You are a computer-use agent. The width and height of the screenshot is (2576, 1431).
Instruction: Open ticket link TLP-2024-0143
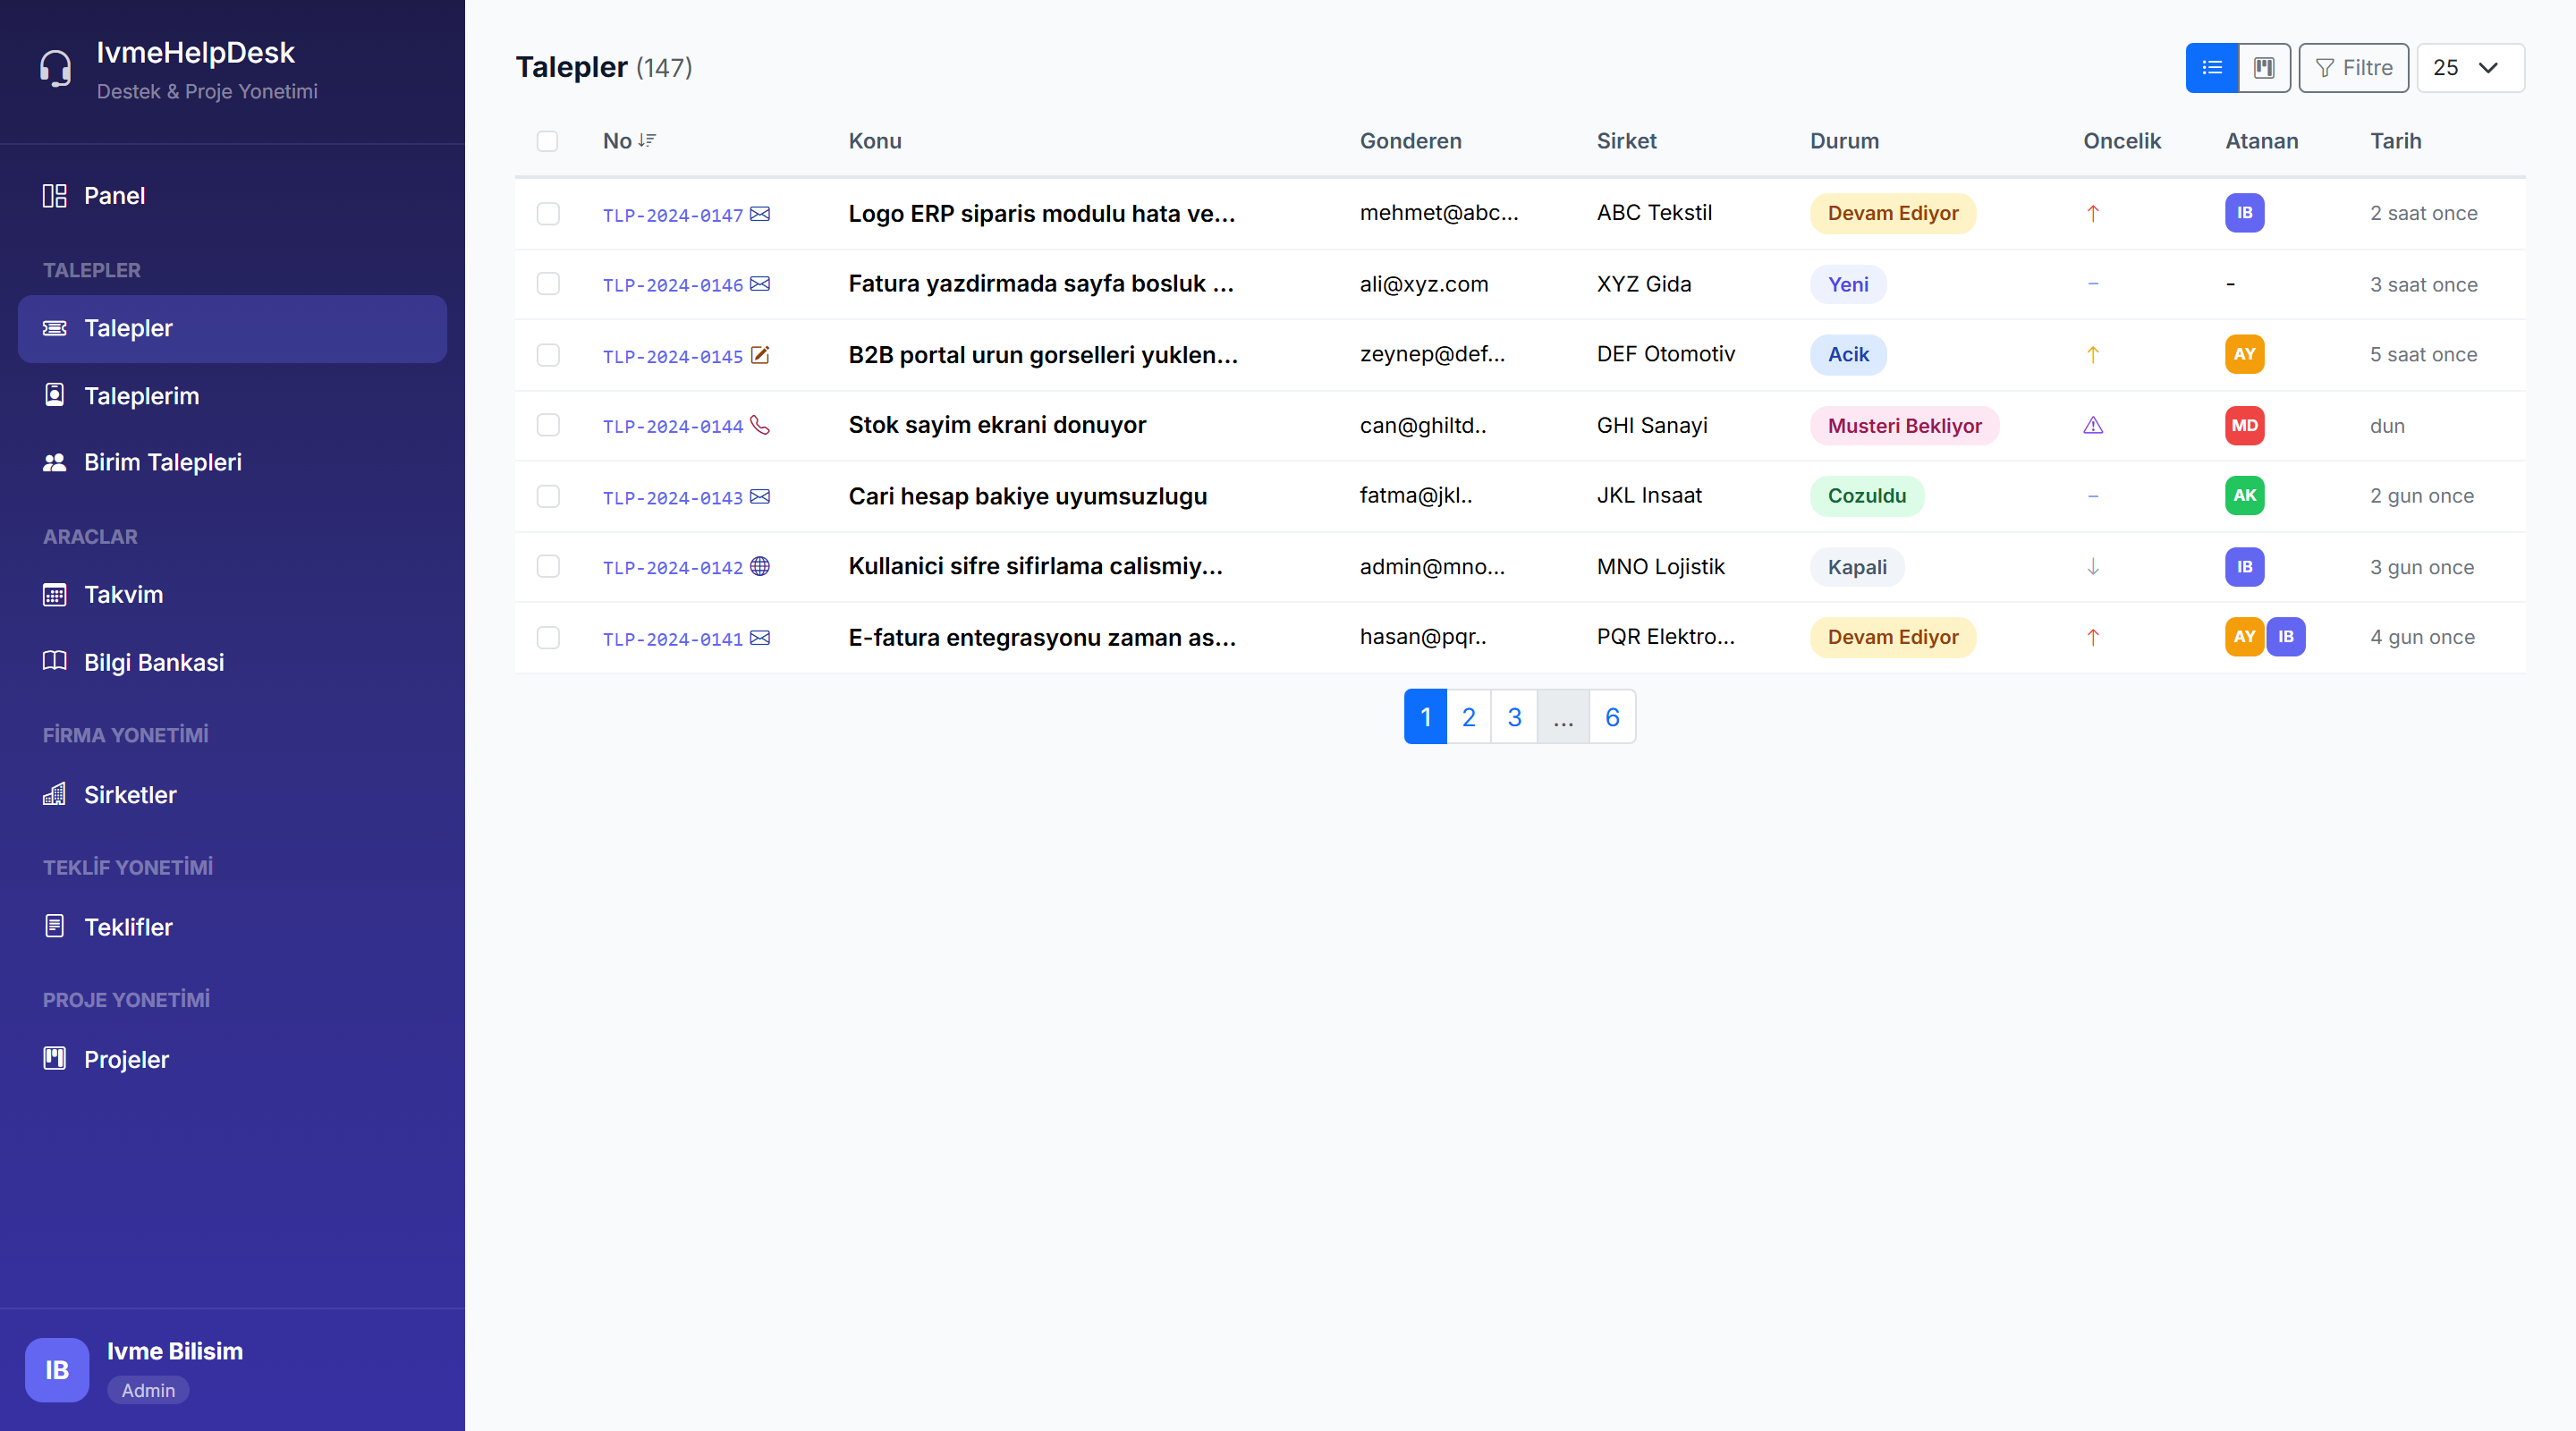click(x=672, y=497)
